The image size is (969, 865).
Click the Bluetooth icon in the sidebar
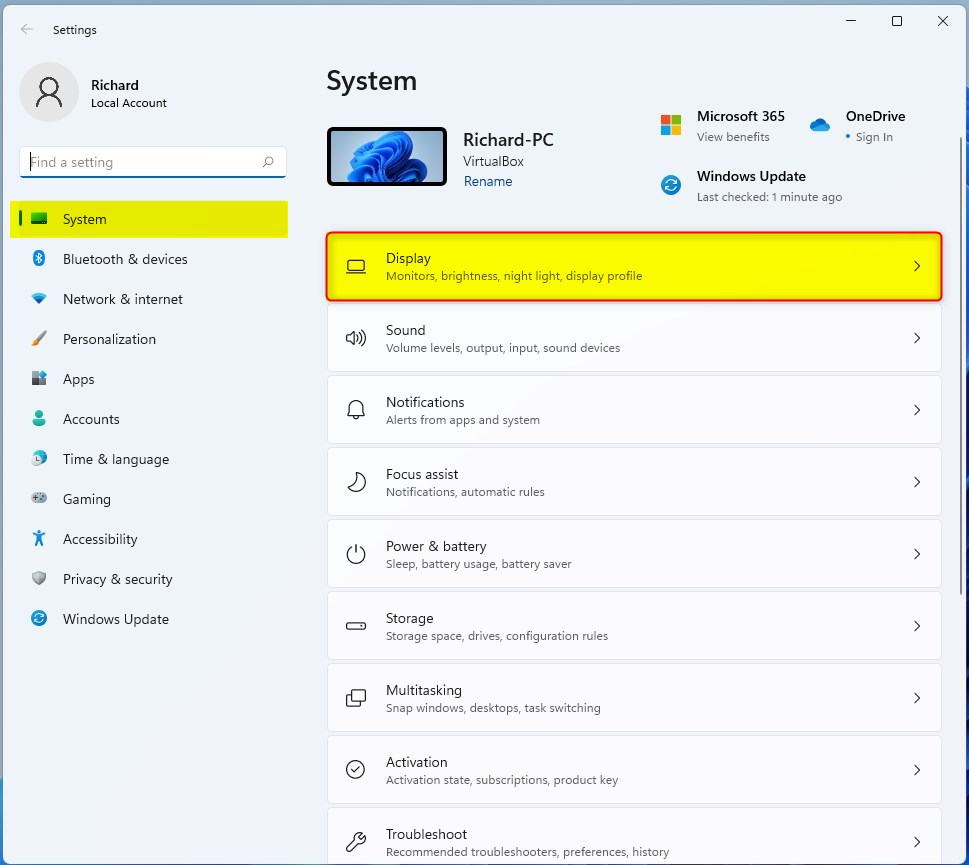click(x=39, y=259)
